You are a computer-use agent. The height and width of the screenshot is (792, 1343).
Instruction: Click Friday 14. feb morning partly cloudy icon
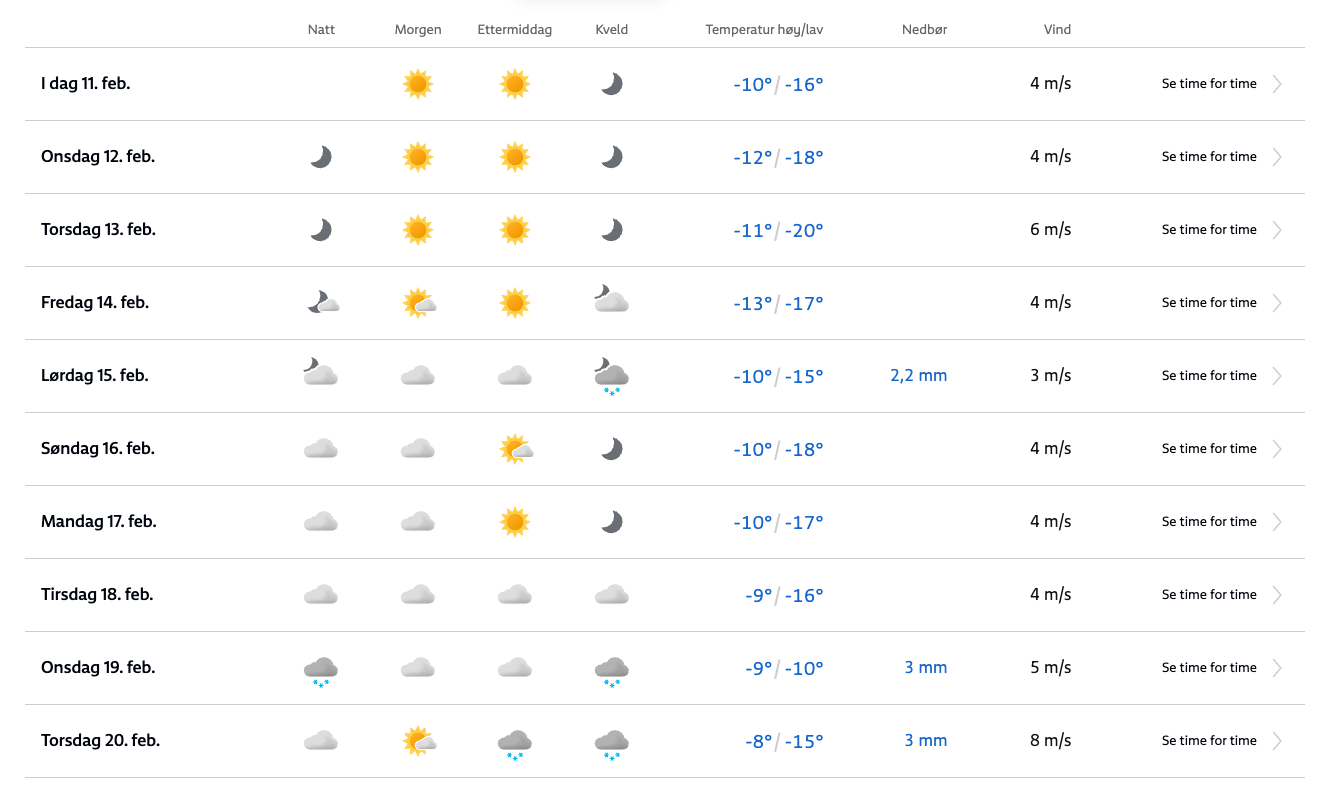[x=418, y=303]
